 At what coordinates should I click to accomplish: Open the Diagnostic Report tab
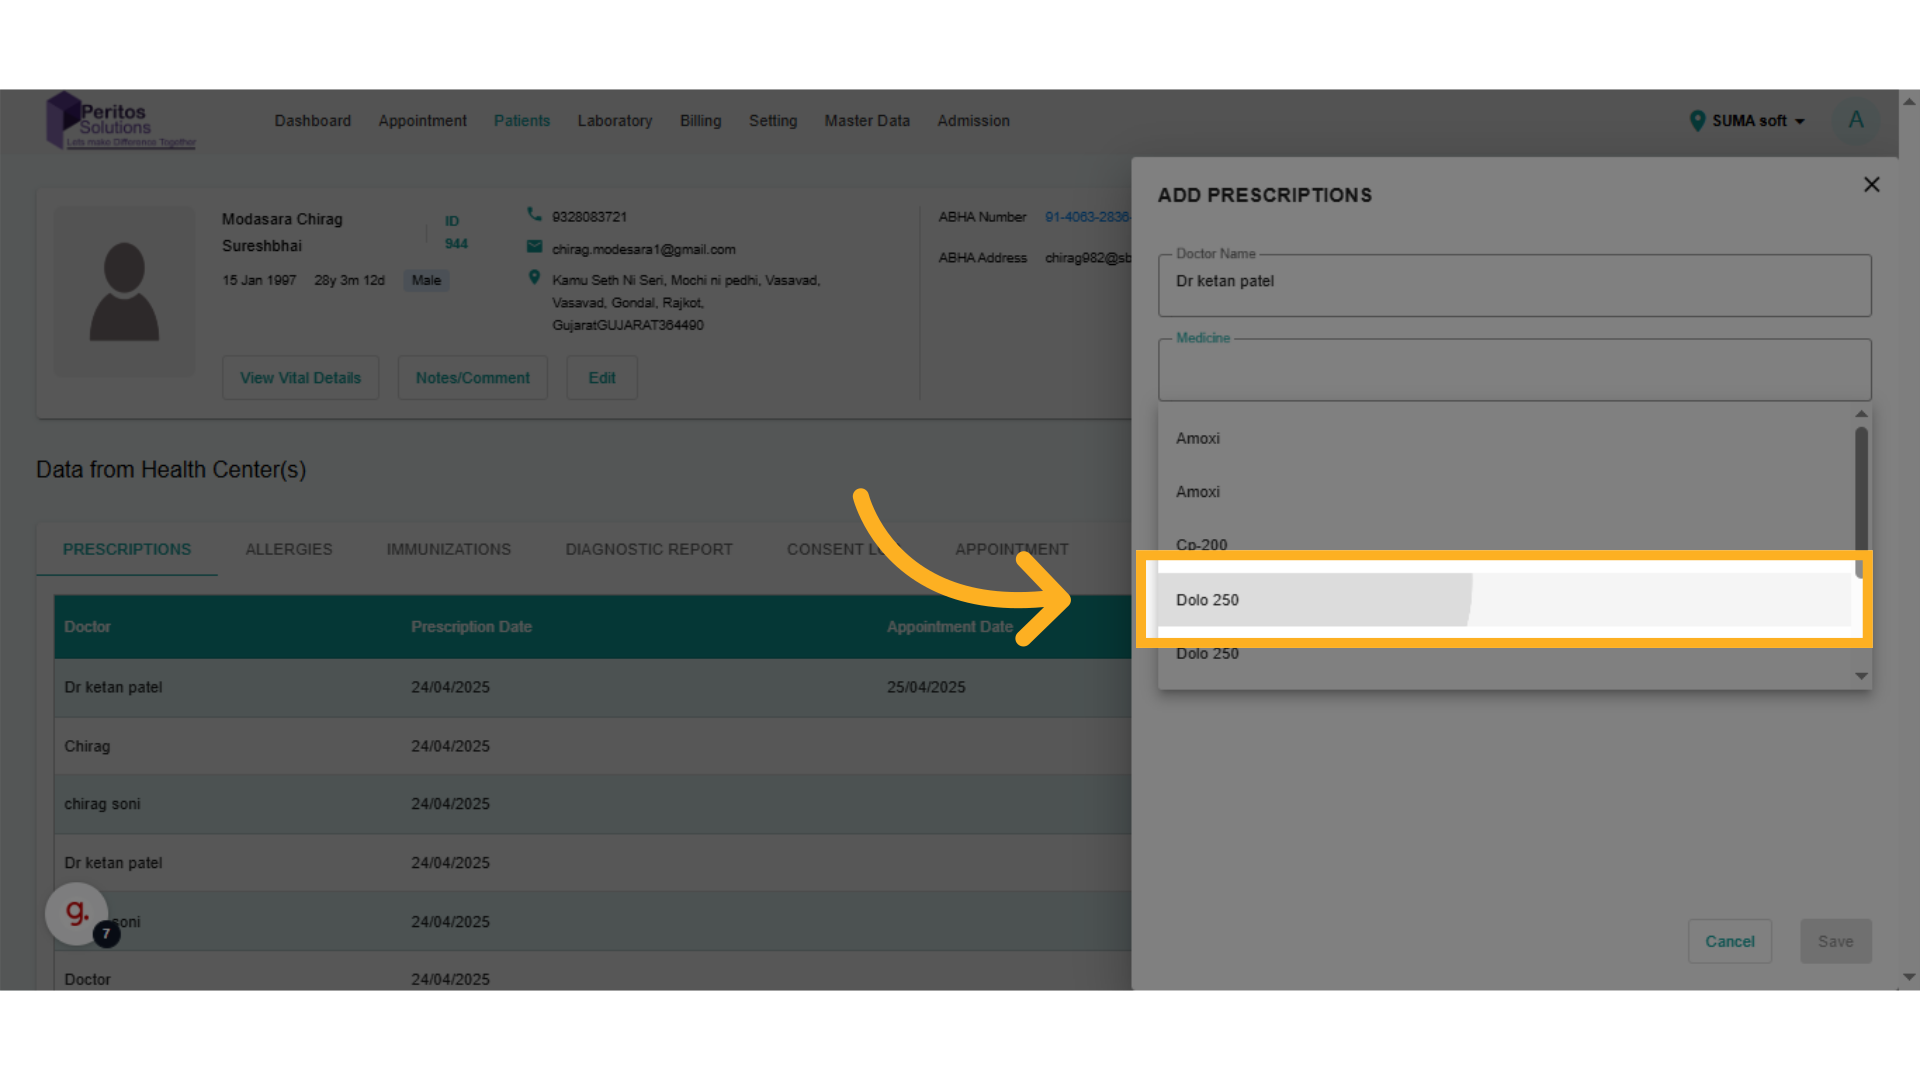[648, 549]
